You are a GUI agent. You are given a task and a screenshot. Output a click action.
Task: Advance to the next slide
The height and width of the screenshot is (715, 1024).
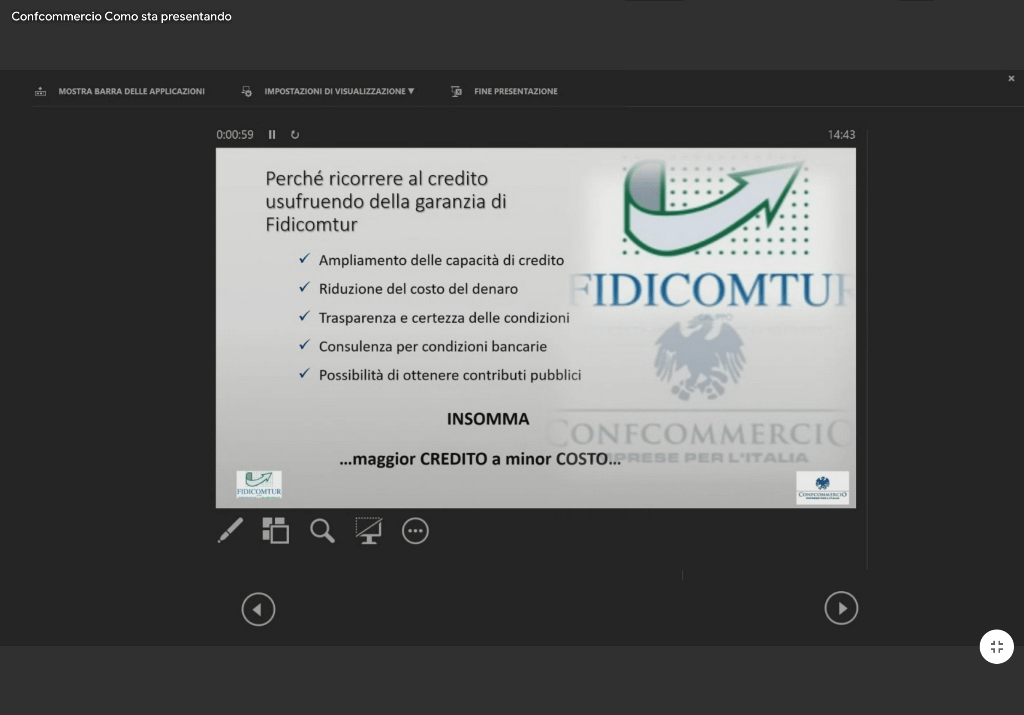841,608
